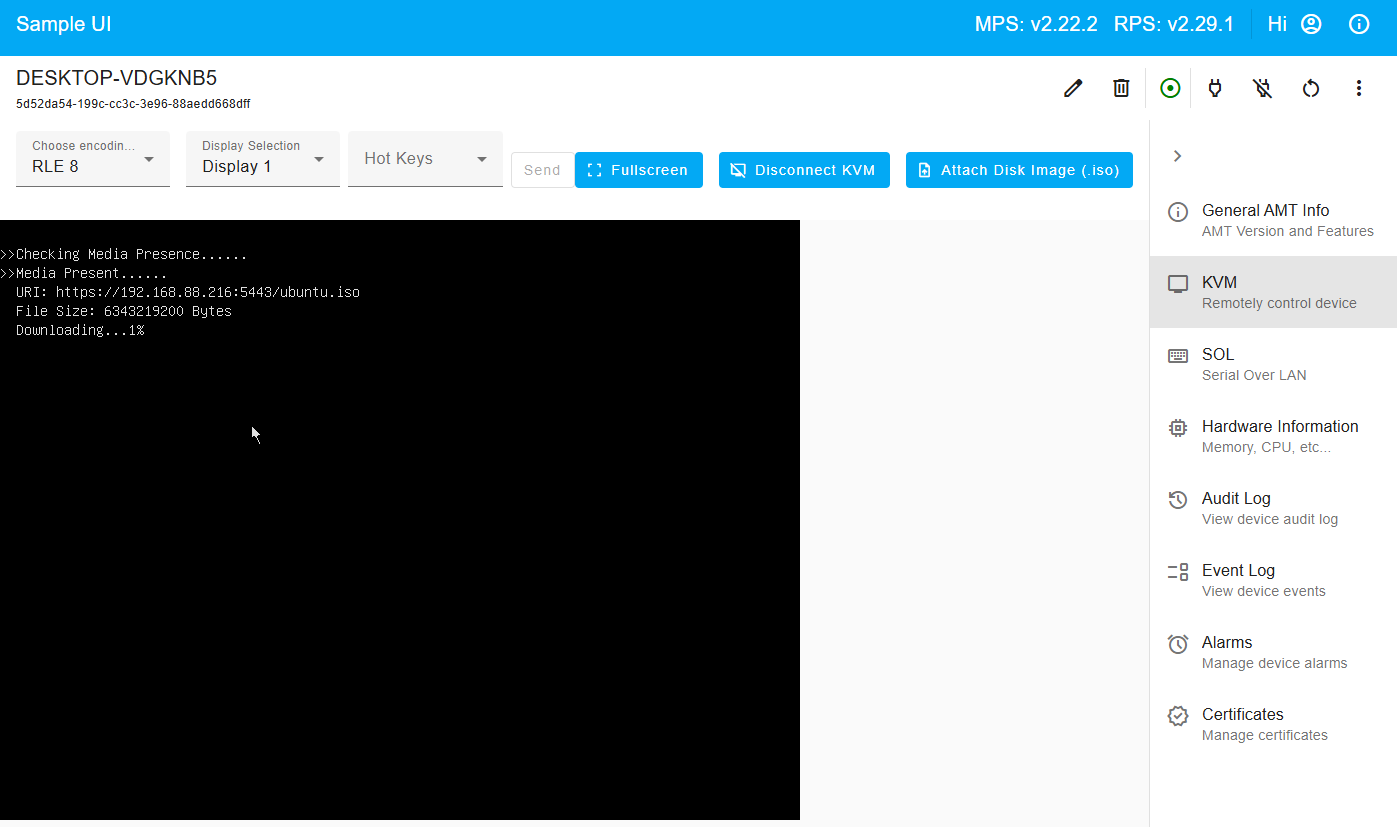Delete the device using the trash icon
The height and width of the screenshot is (827, 1397).
(x=1120, y=88)
